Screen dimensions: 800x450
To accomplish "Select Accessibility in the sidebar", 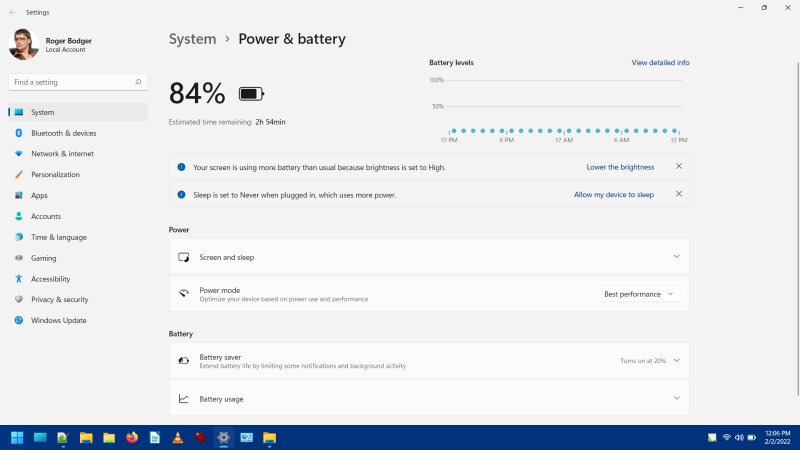I will (50, 279).
